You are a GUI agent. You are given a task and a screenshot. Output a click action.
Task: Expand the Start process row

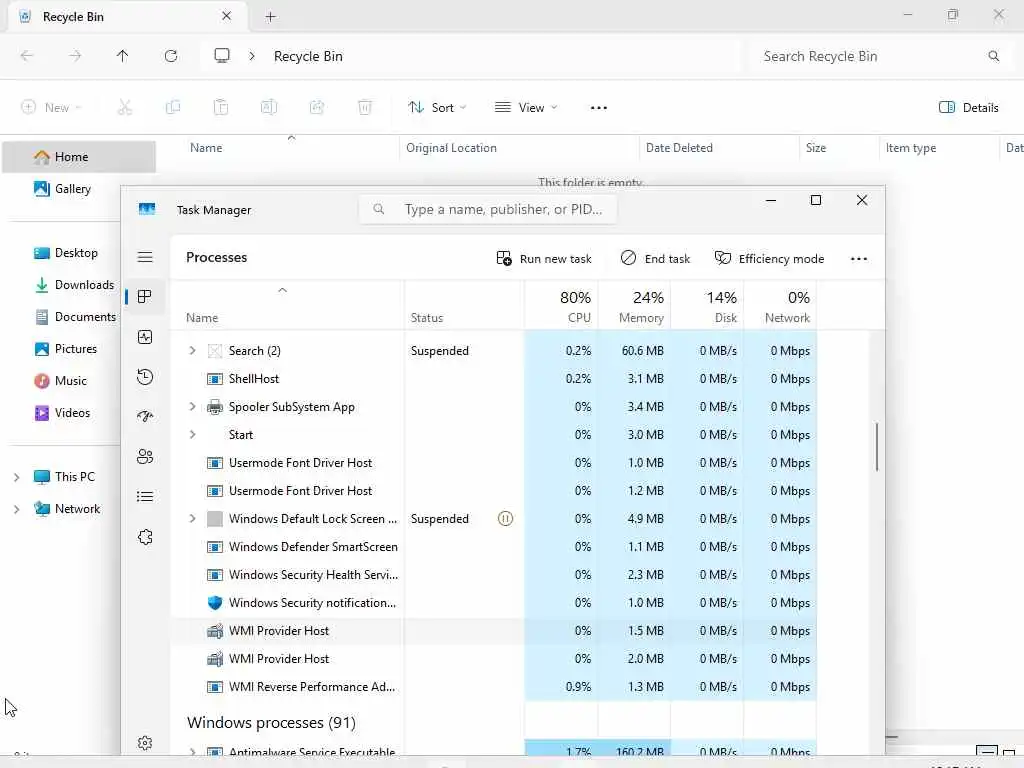point(192,434)
